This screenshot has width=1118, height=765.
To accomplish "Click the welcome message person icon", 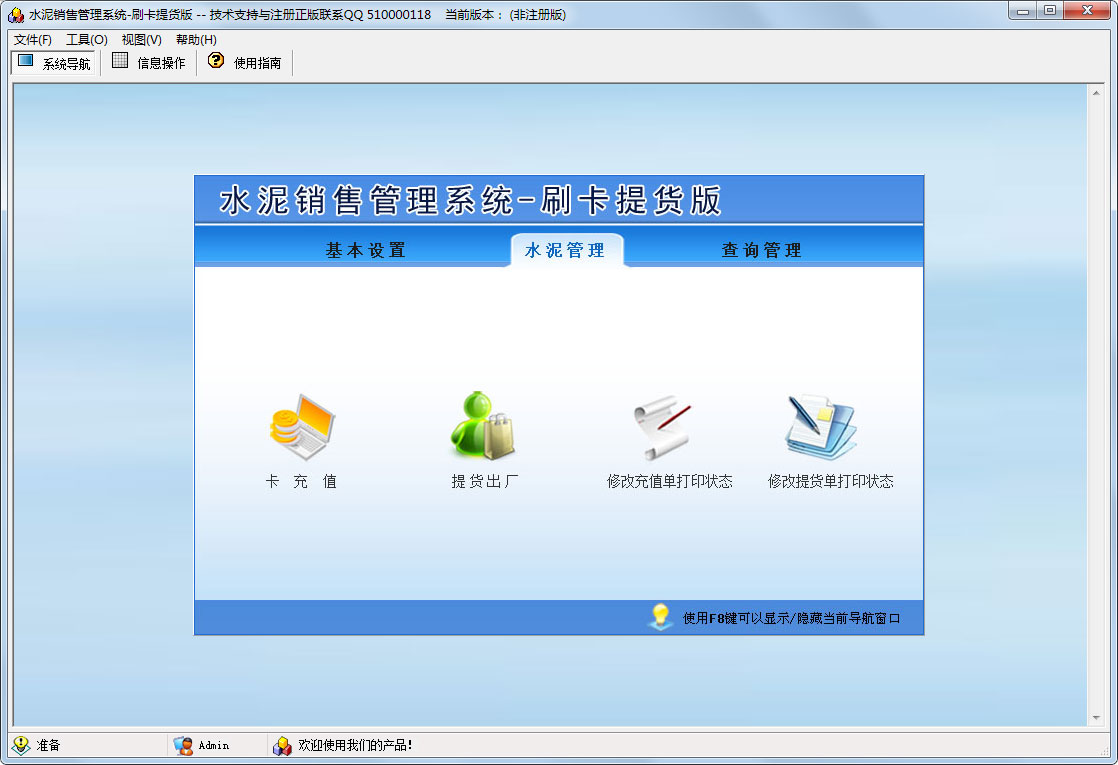I will (280, 746).
